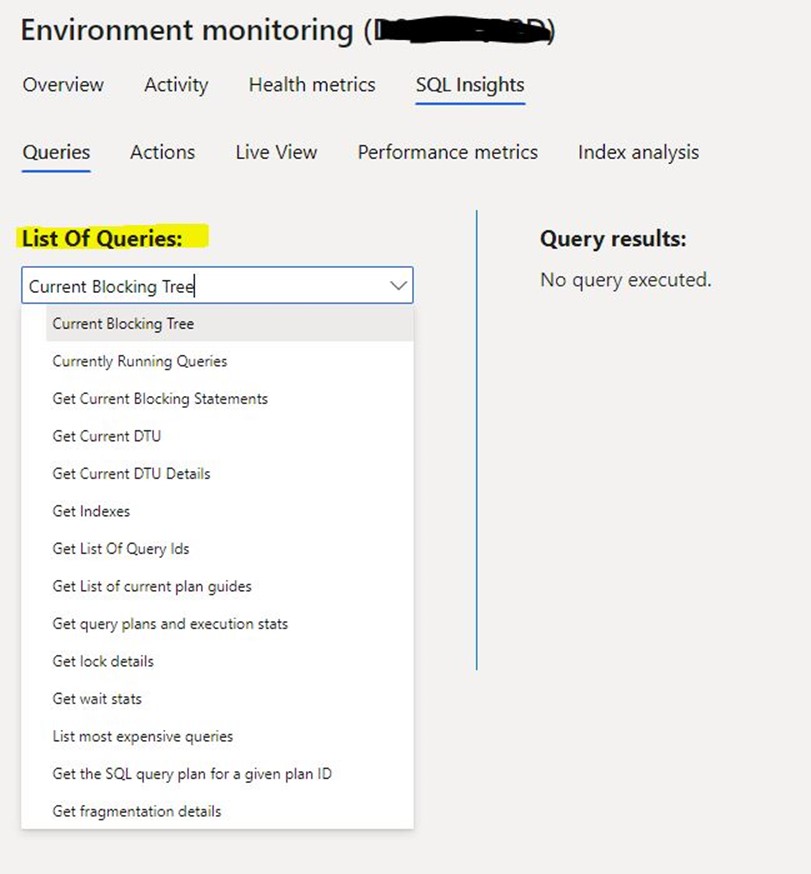811x874 pixels.
Task: Select Get Current DTU Details entry
Action: (230, 474)
